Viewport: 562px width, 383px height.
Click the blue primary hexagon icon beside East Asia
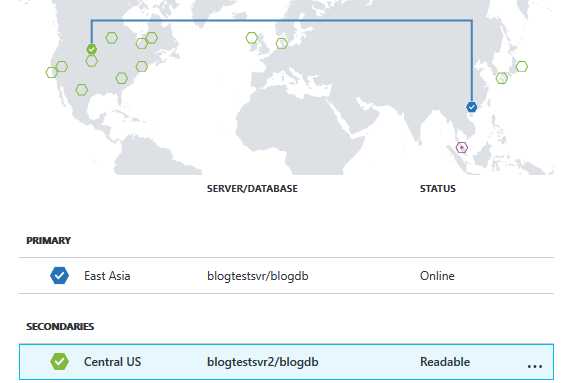59,276
